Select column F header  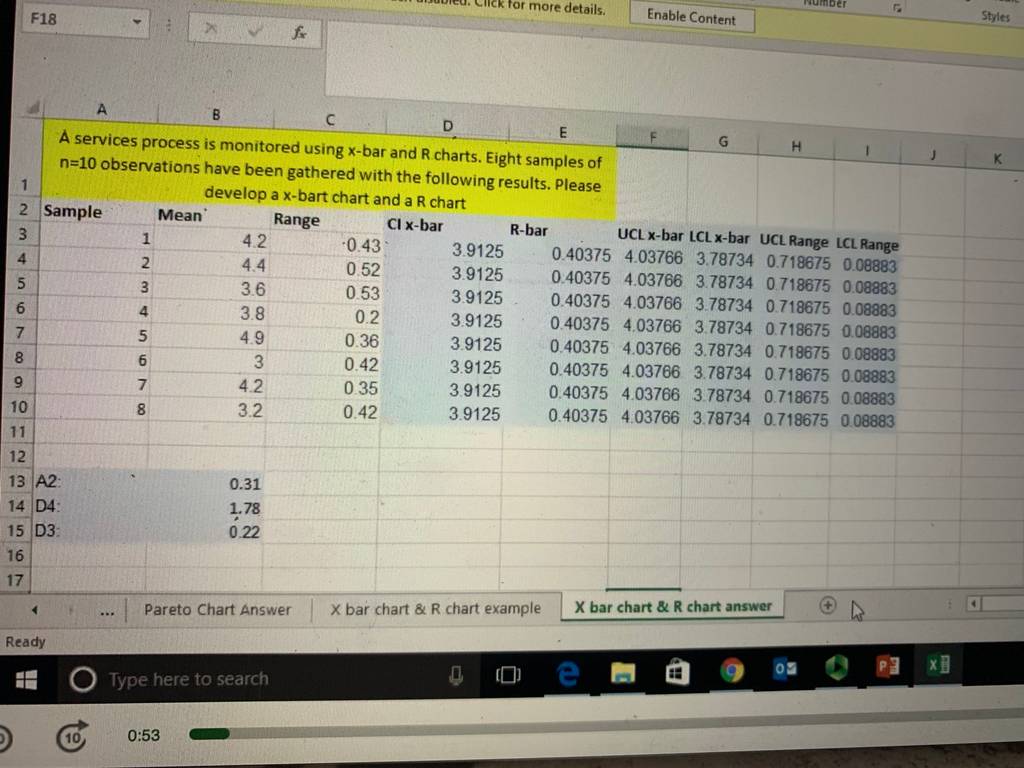click(x=652, y=137)
